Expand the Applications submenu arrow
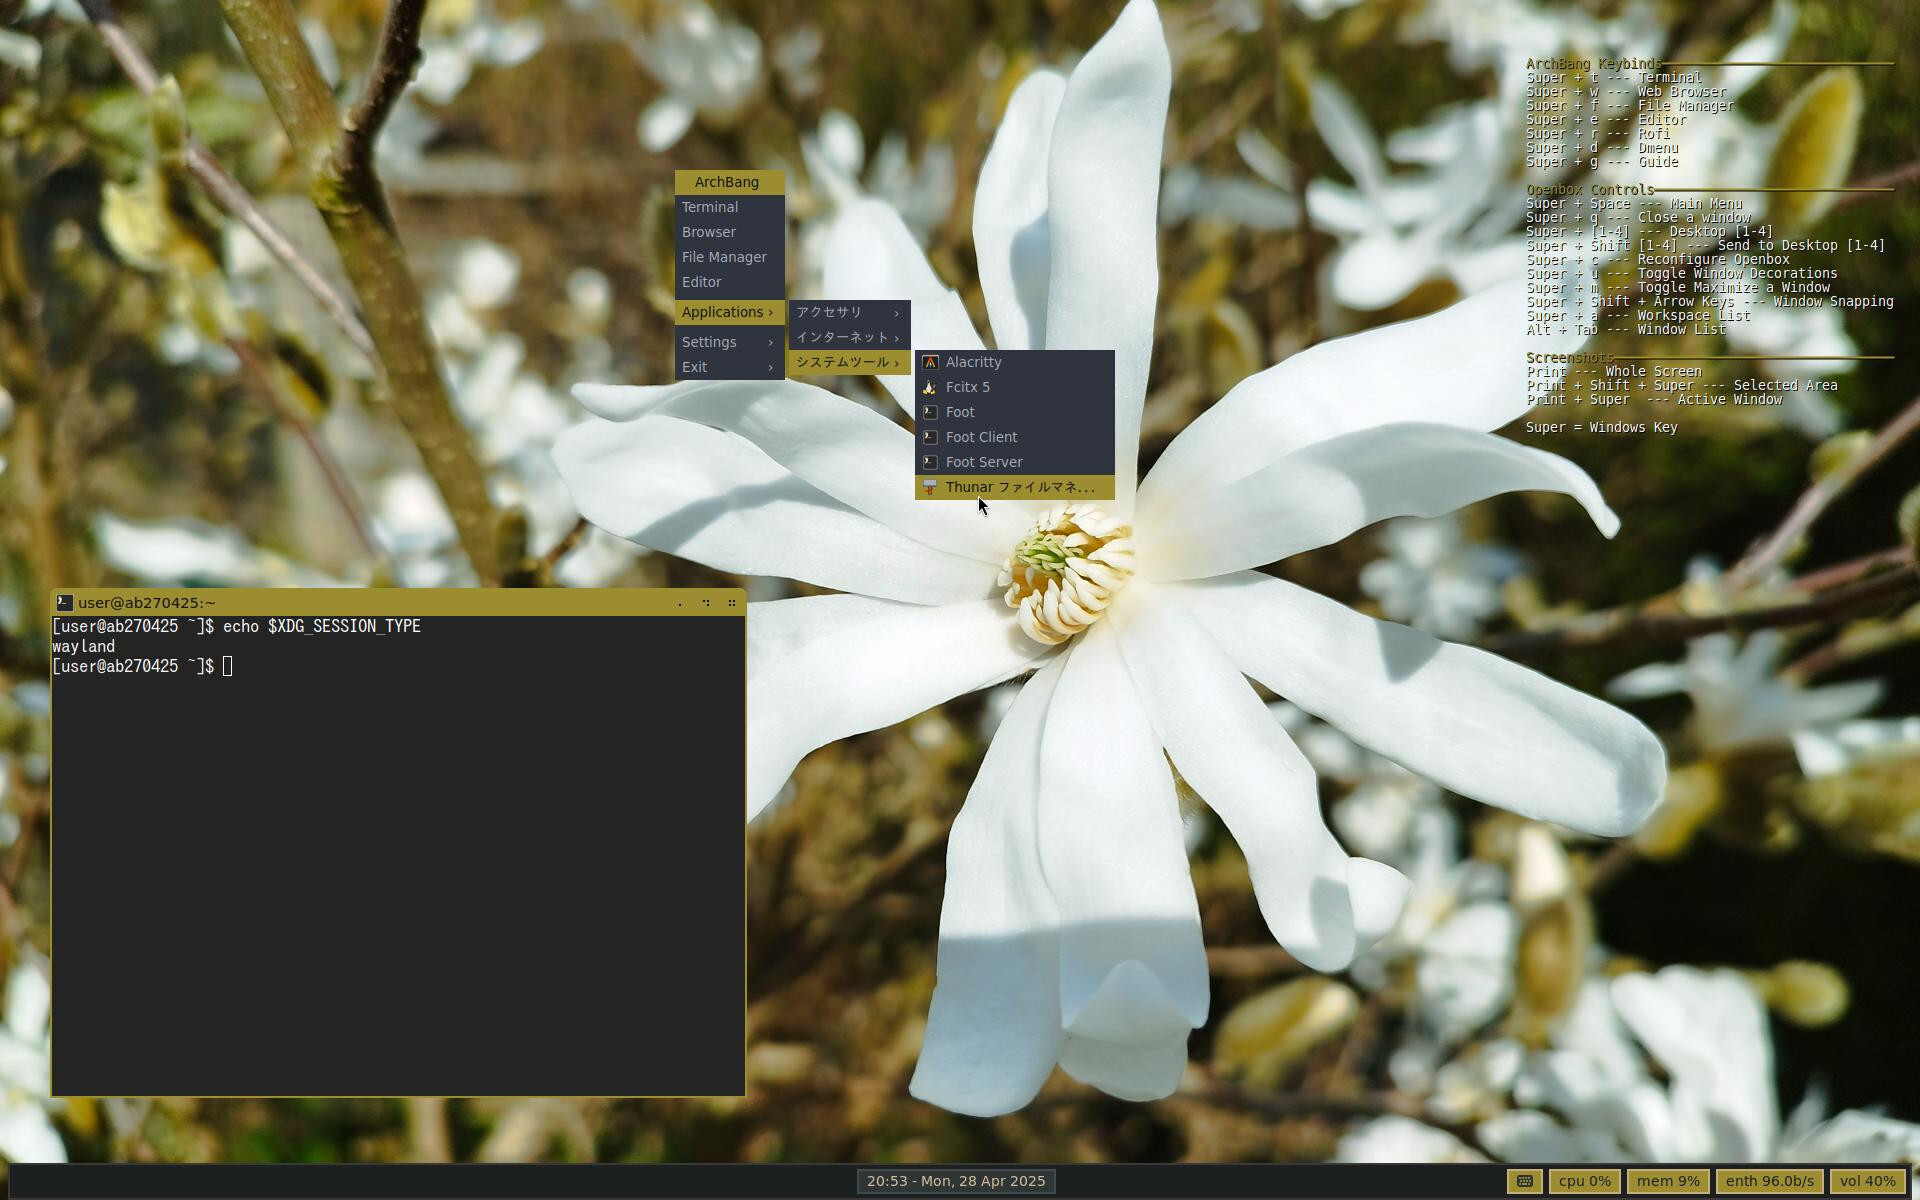 pos(770,313)
